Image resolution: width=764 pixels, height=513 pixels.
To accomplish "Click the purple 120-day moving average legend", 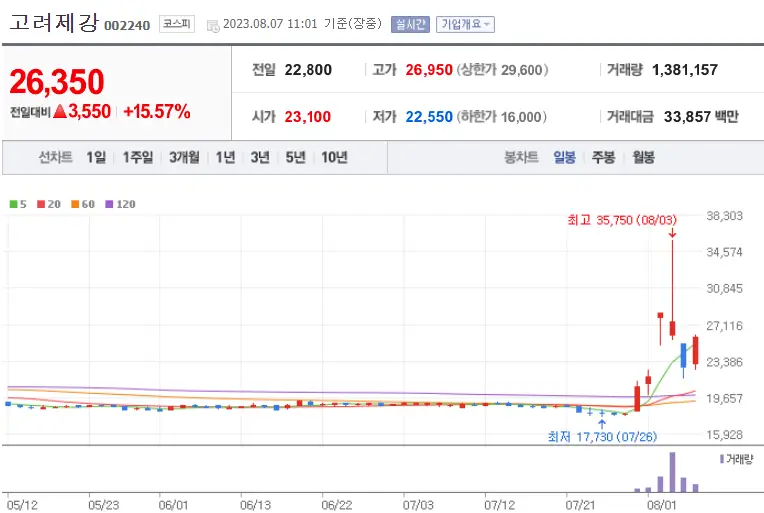I will point(120,204).
